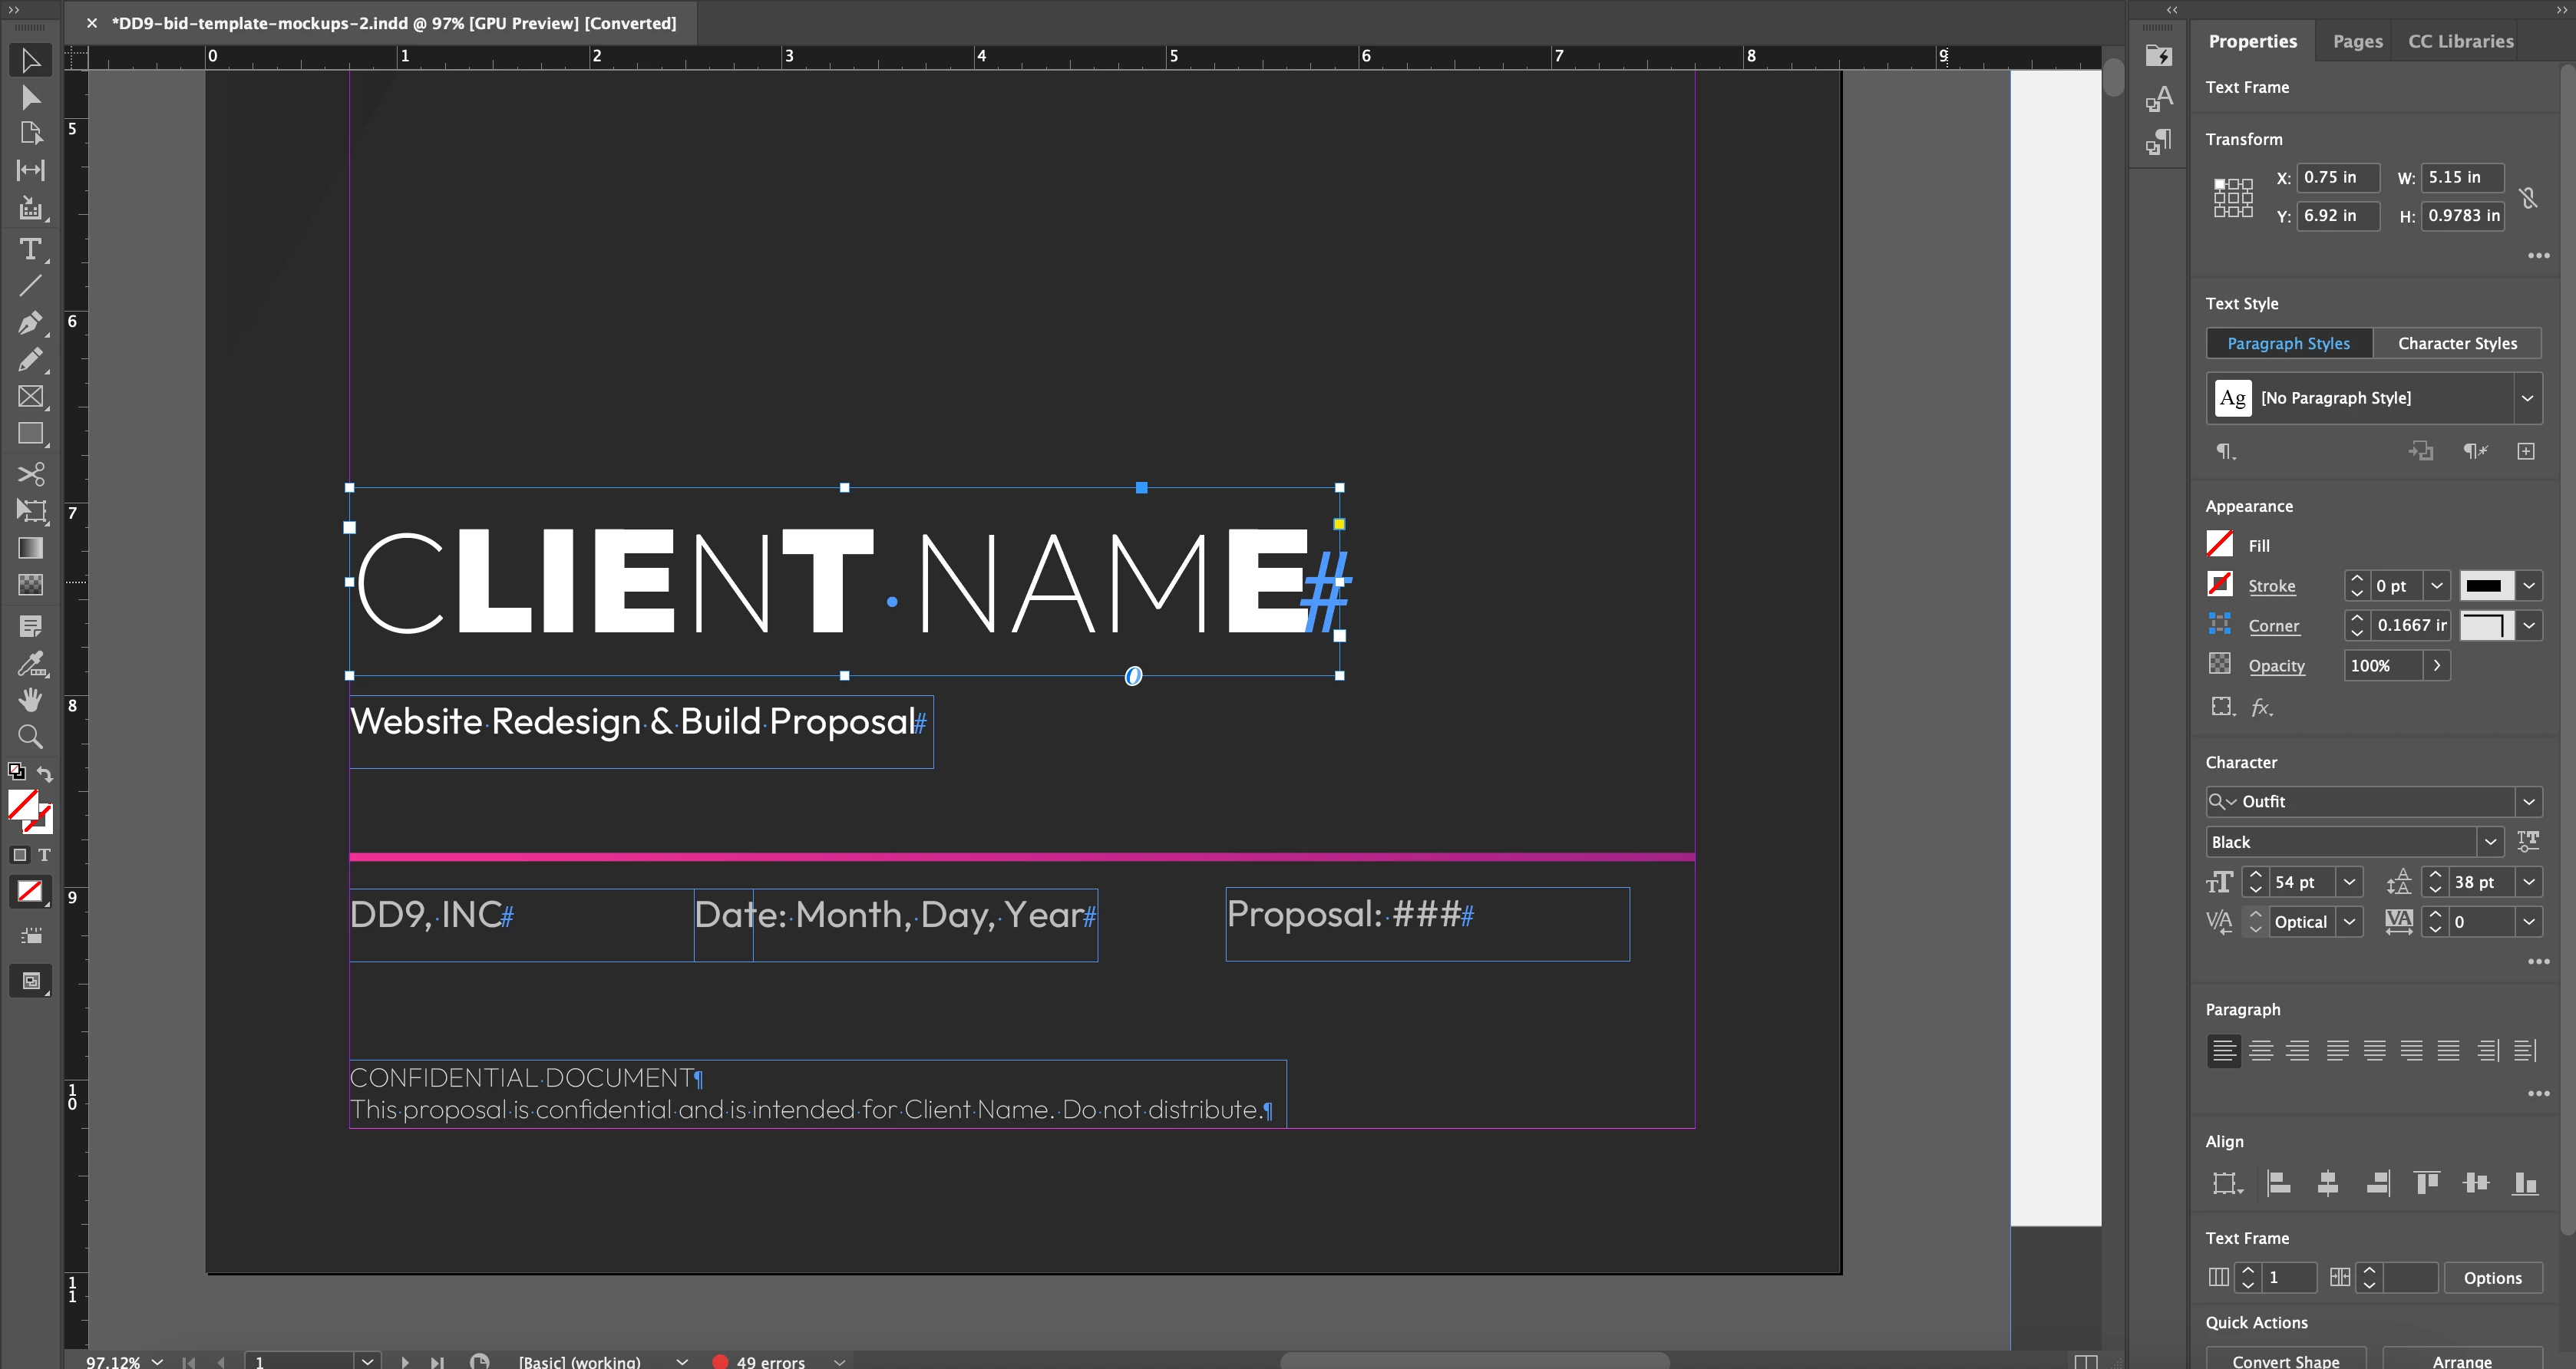2576x1369 pixels.
Task: Switch to Character Styles toggle
Action: coord(2456,343)
